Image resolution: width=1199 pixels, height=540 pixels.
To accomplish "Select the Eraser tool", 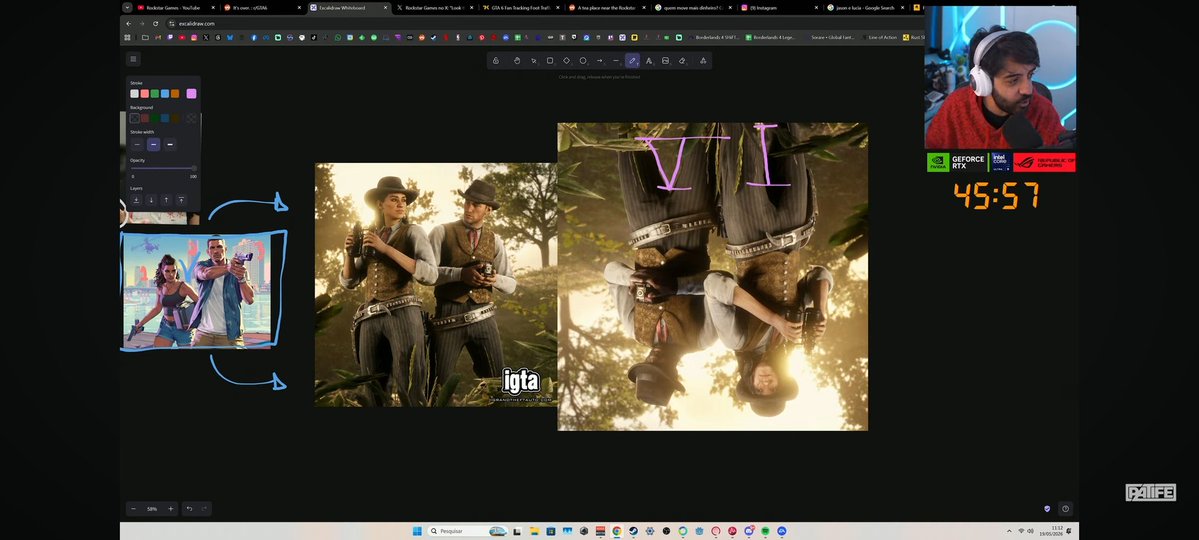I will 682,60.
